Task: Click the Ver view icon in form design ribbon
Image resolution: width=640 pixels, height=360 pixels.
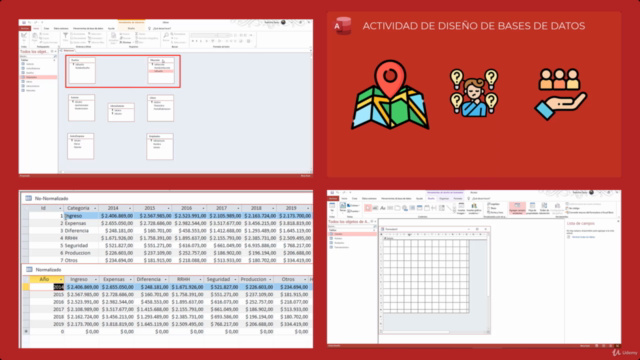Action: 332,207
